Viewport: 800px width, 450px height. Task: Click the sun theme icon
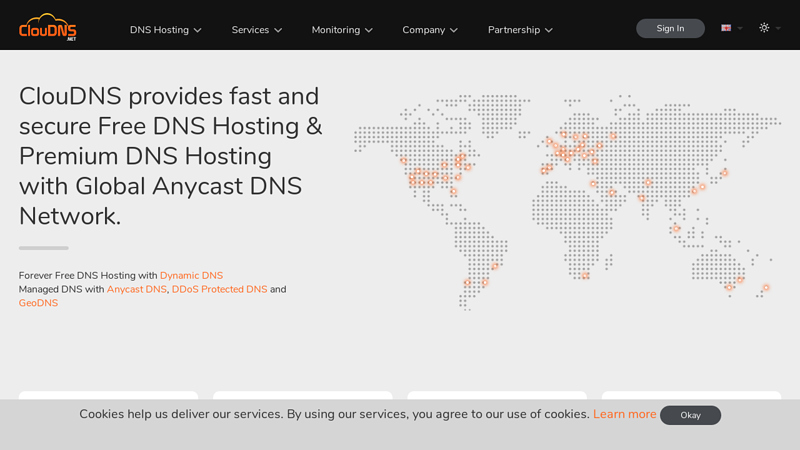click(764, 28)
